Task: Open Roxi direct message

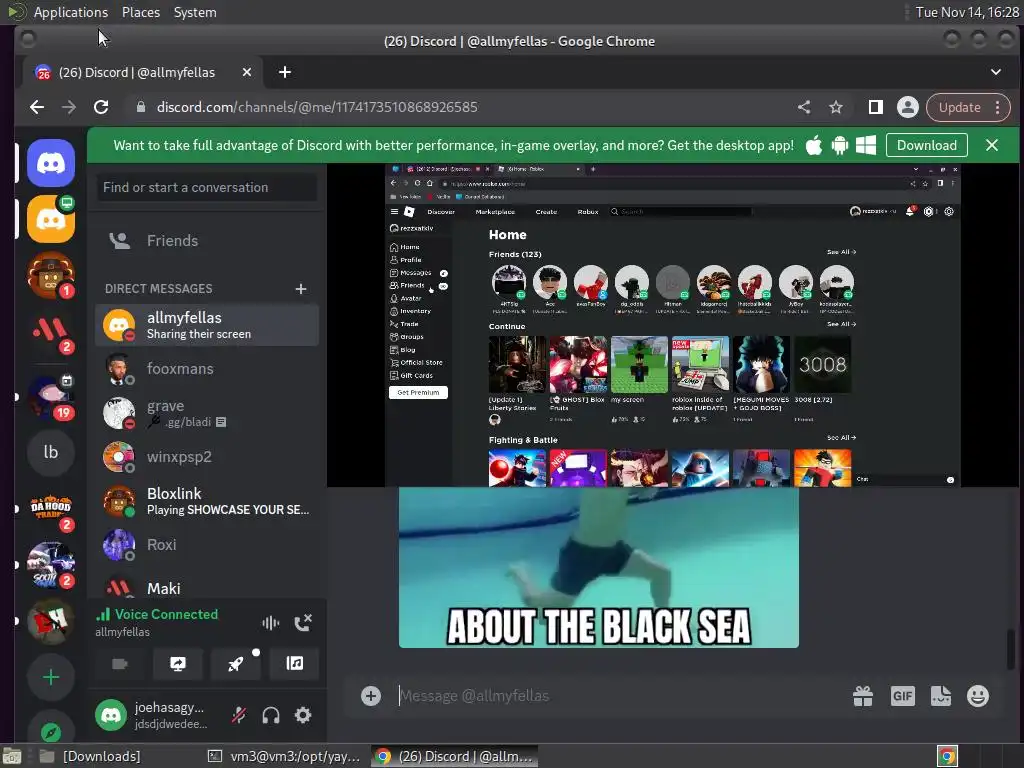Action: click(x=207, y=545)
